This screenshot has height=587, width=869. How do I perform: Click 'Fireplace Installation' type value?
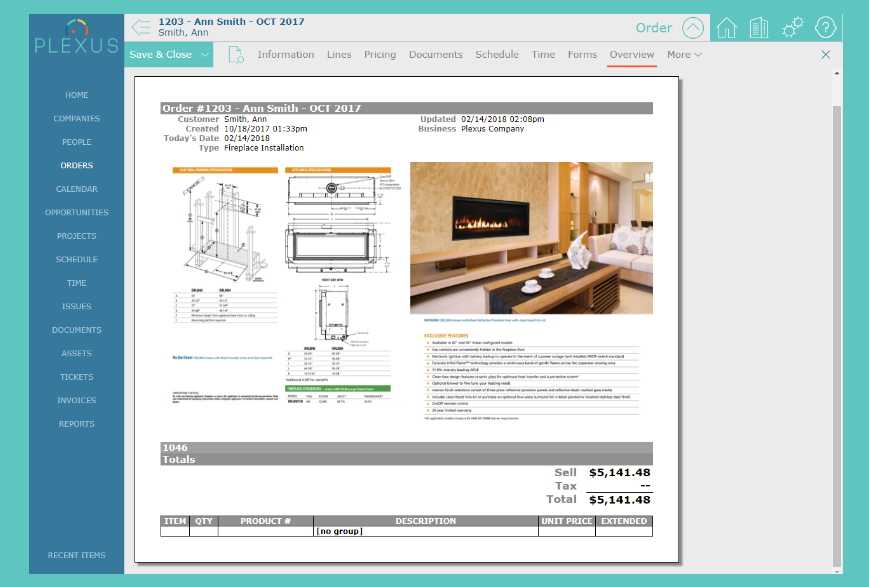click(264, 148)
